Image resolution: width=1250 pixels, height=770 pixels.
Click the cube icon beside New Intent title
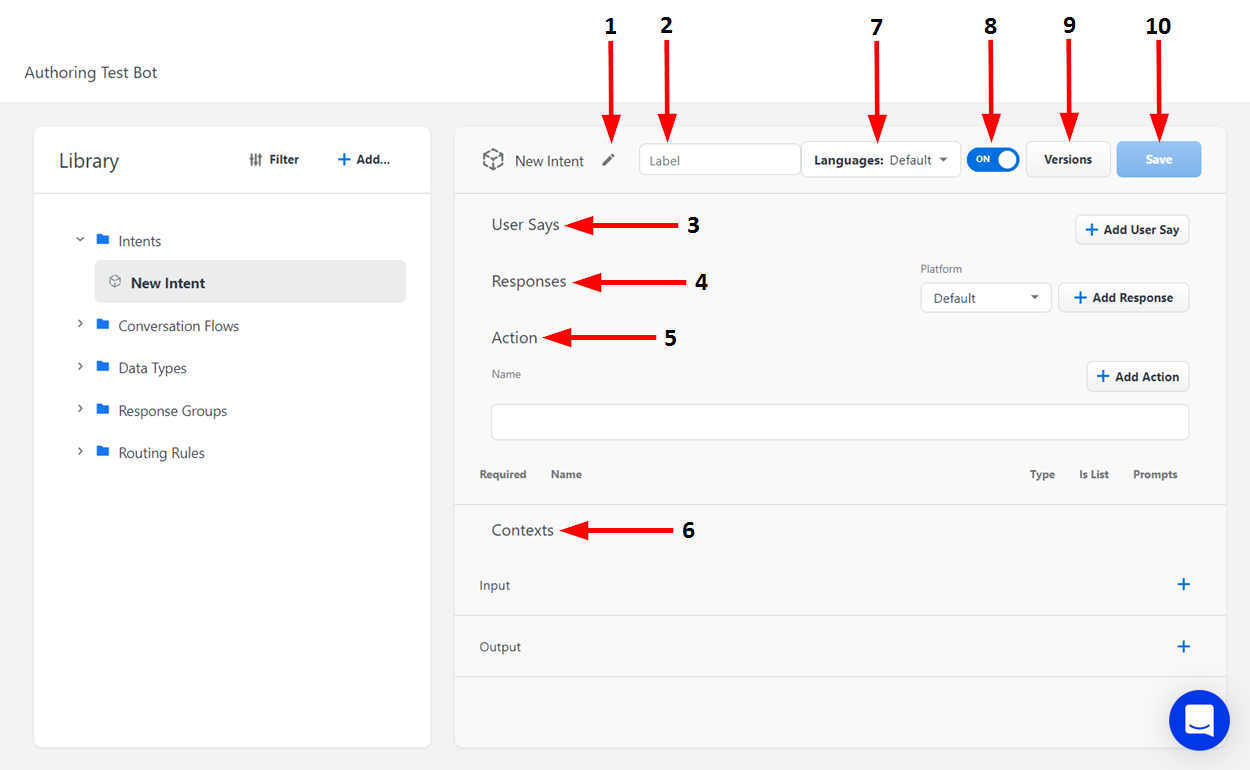[x=492, y=160]
